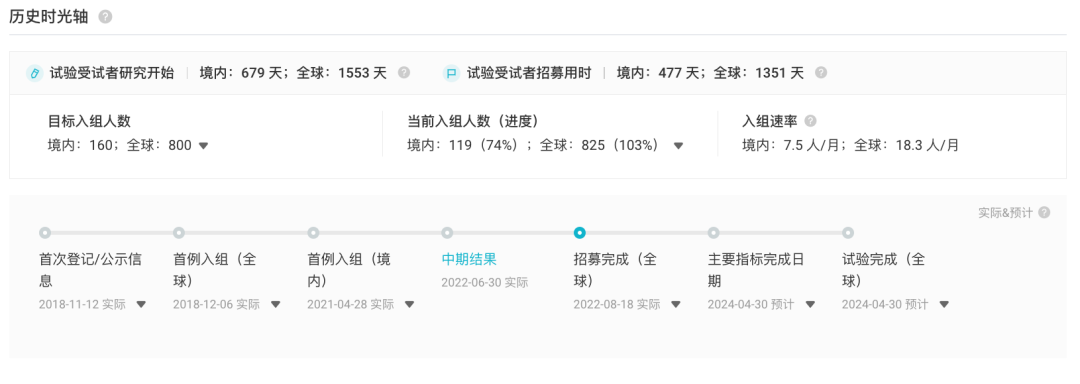Expand 目标入组人数 dropdown arrow
The height and width of the screenshot is (384, 1080).
[x=203, y=145]
